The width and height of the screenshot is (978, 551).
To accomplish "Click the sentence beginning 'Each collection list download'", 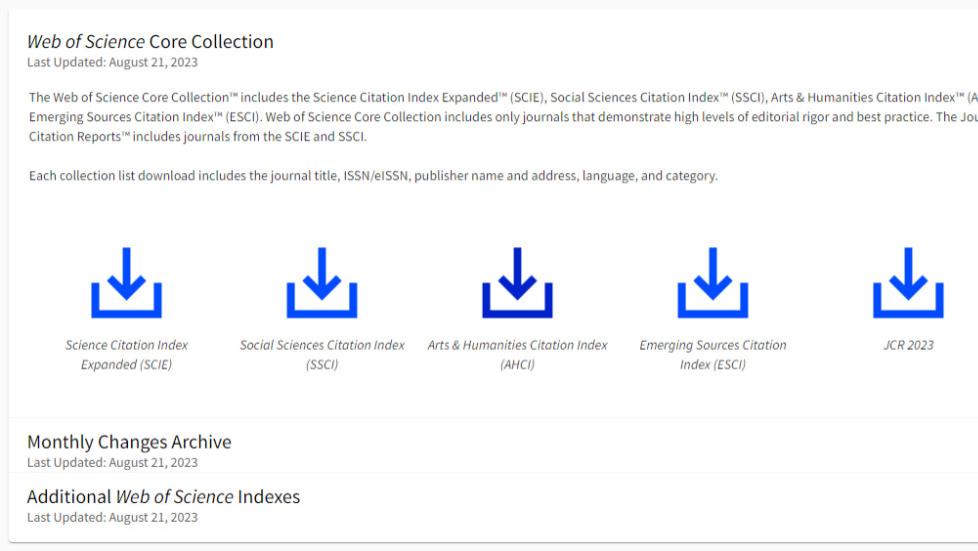I will tap(373, 176).
